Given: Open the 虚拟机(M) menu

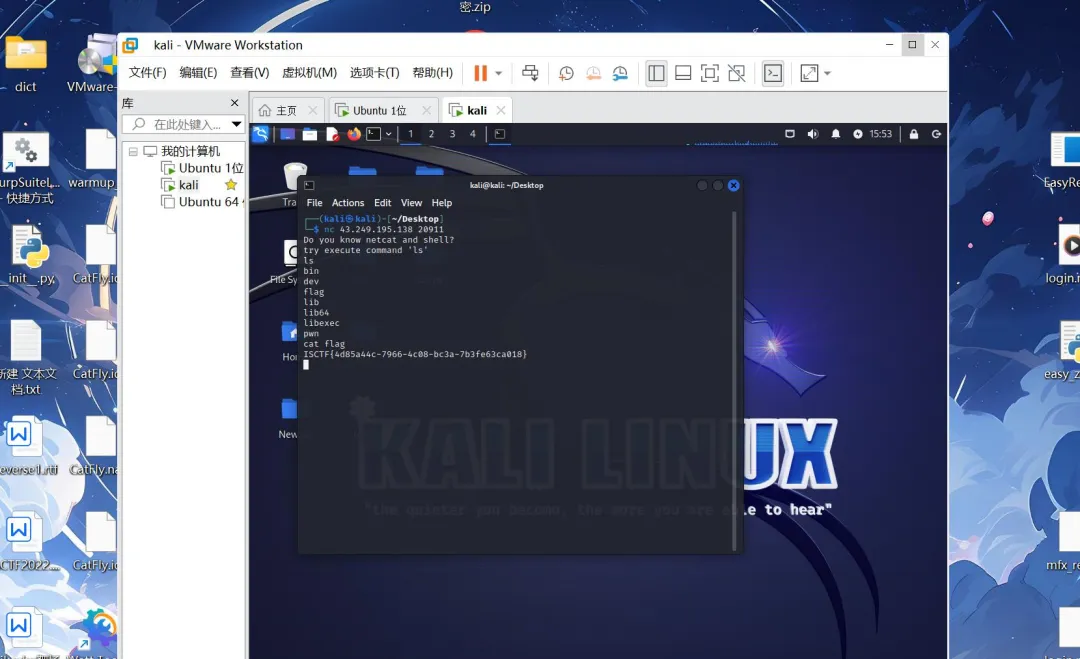Looking at the screenshot, I should pos(309,72).
